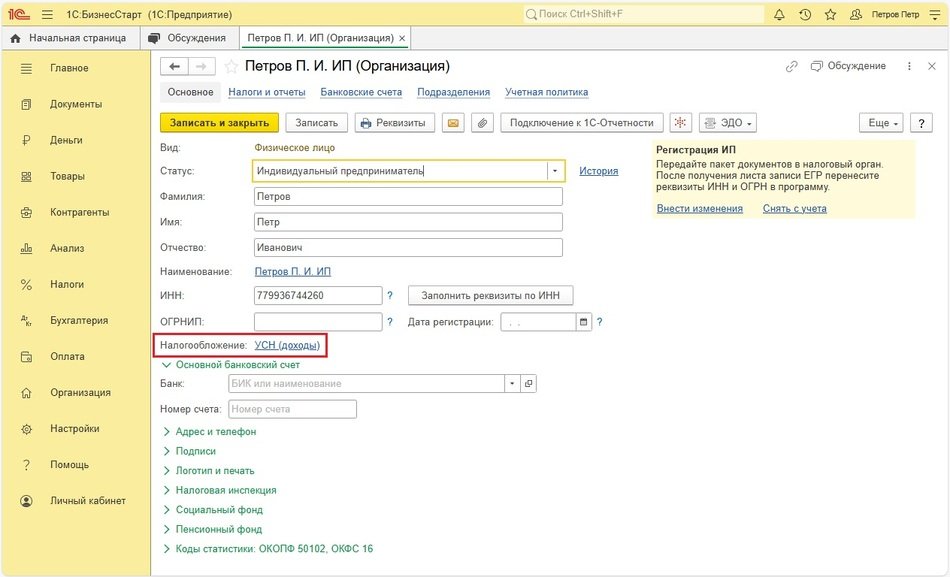950x577 pixels.
Task: Click the paperclip attached files icon
Action: point(482,123)
